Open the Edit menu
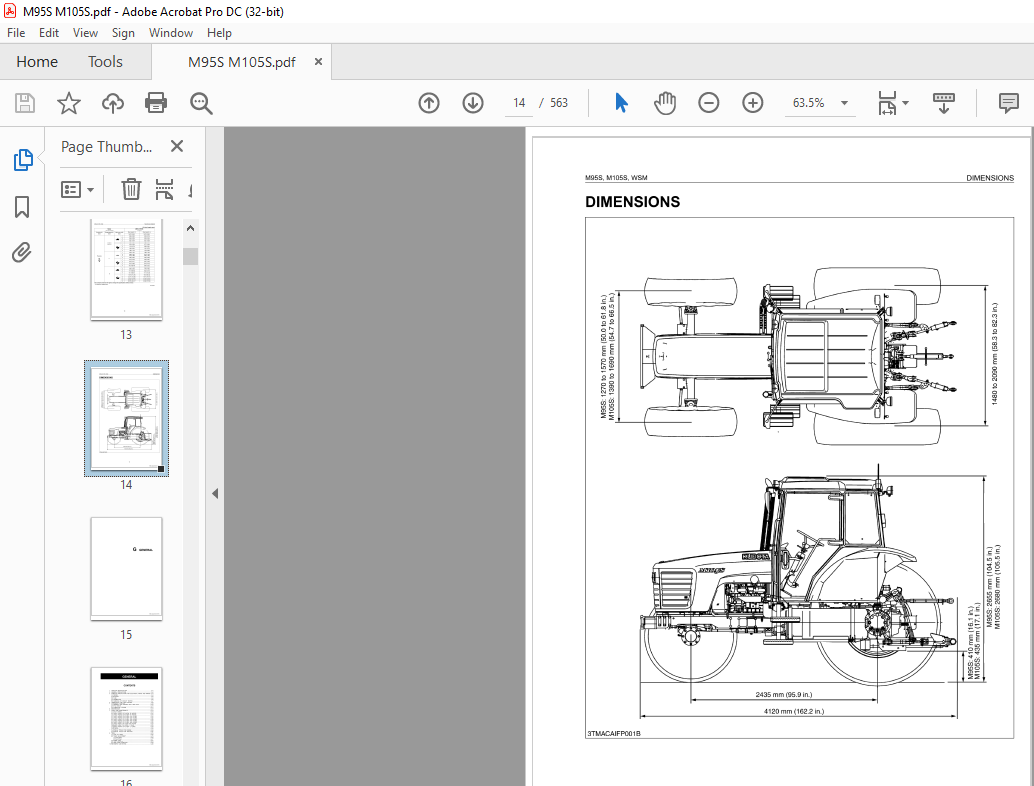 point(49,33)
